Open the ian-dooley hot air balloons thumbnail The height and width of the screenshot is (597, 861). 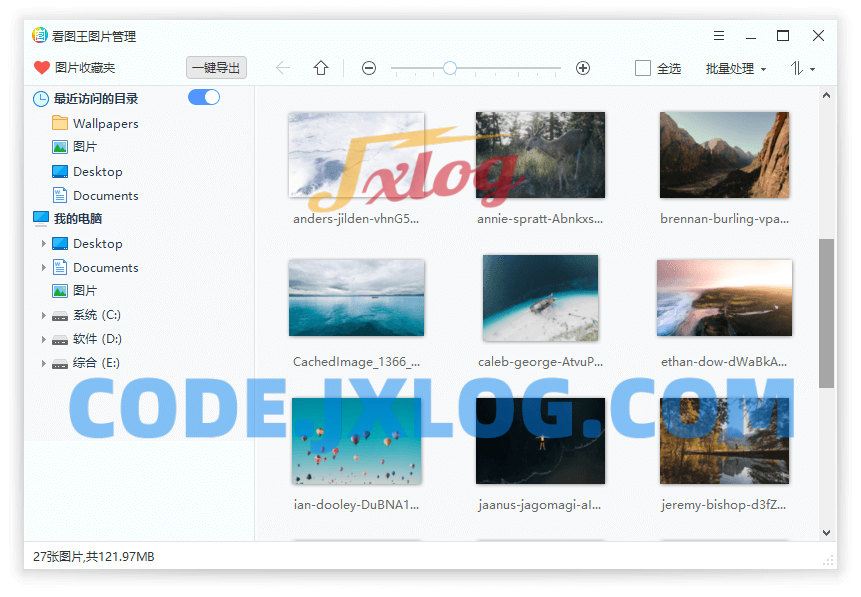pos(357,441)
